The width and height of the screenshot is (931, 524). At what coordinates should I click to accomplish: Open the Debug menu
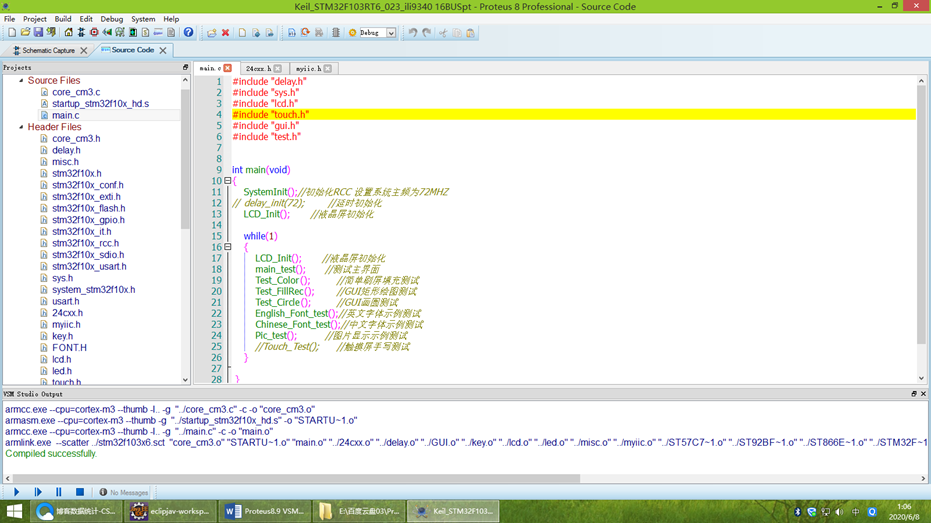click(112, 19)
